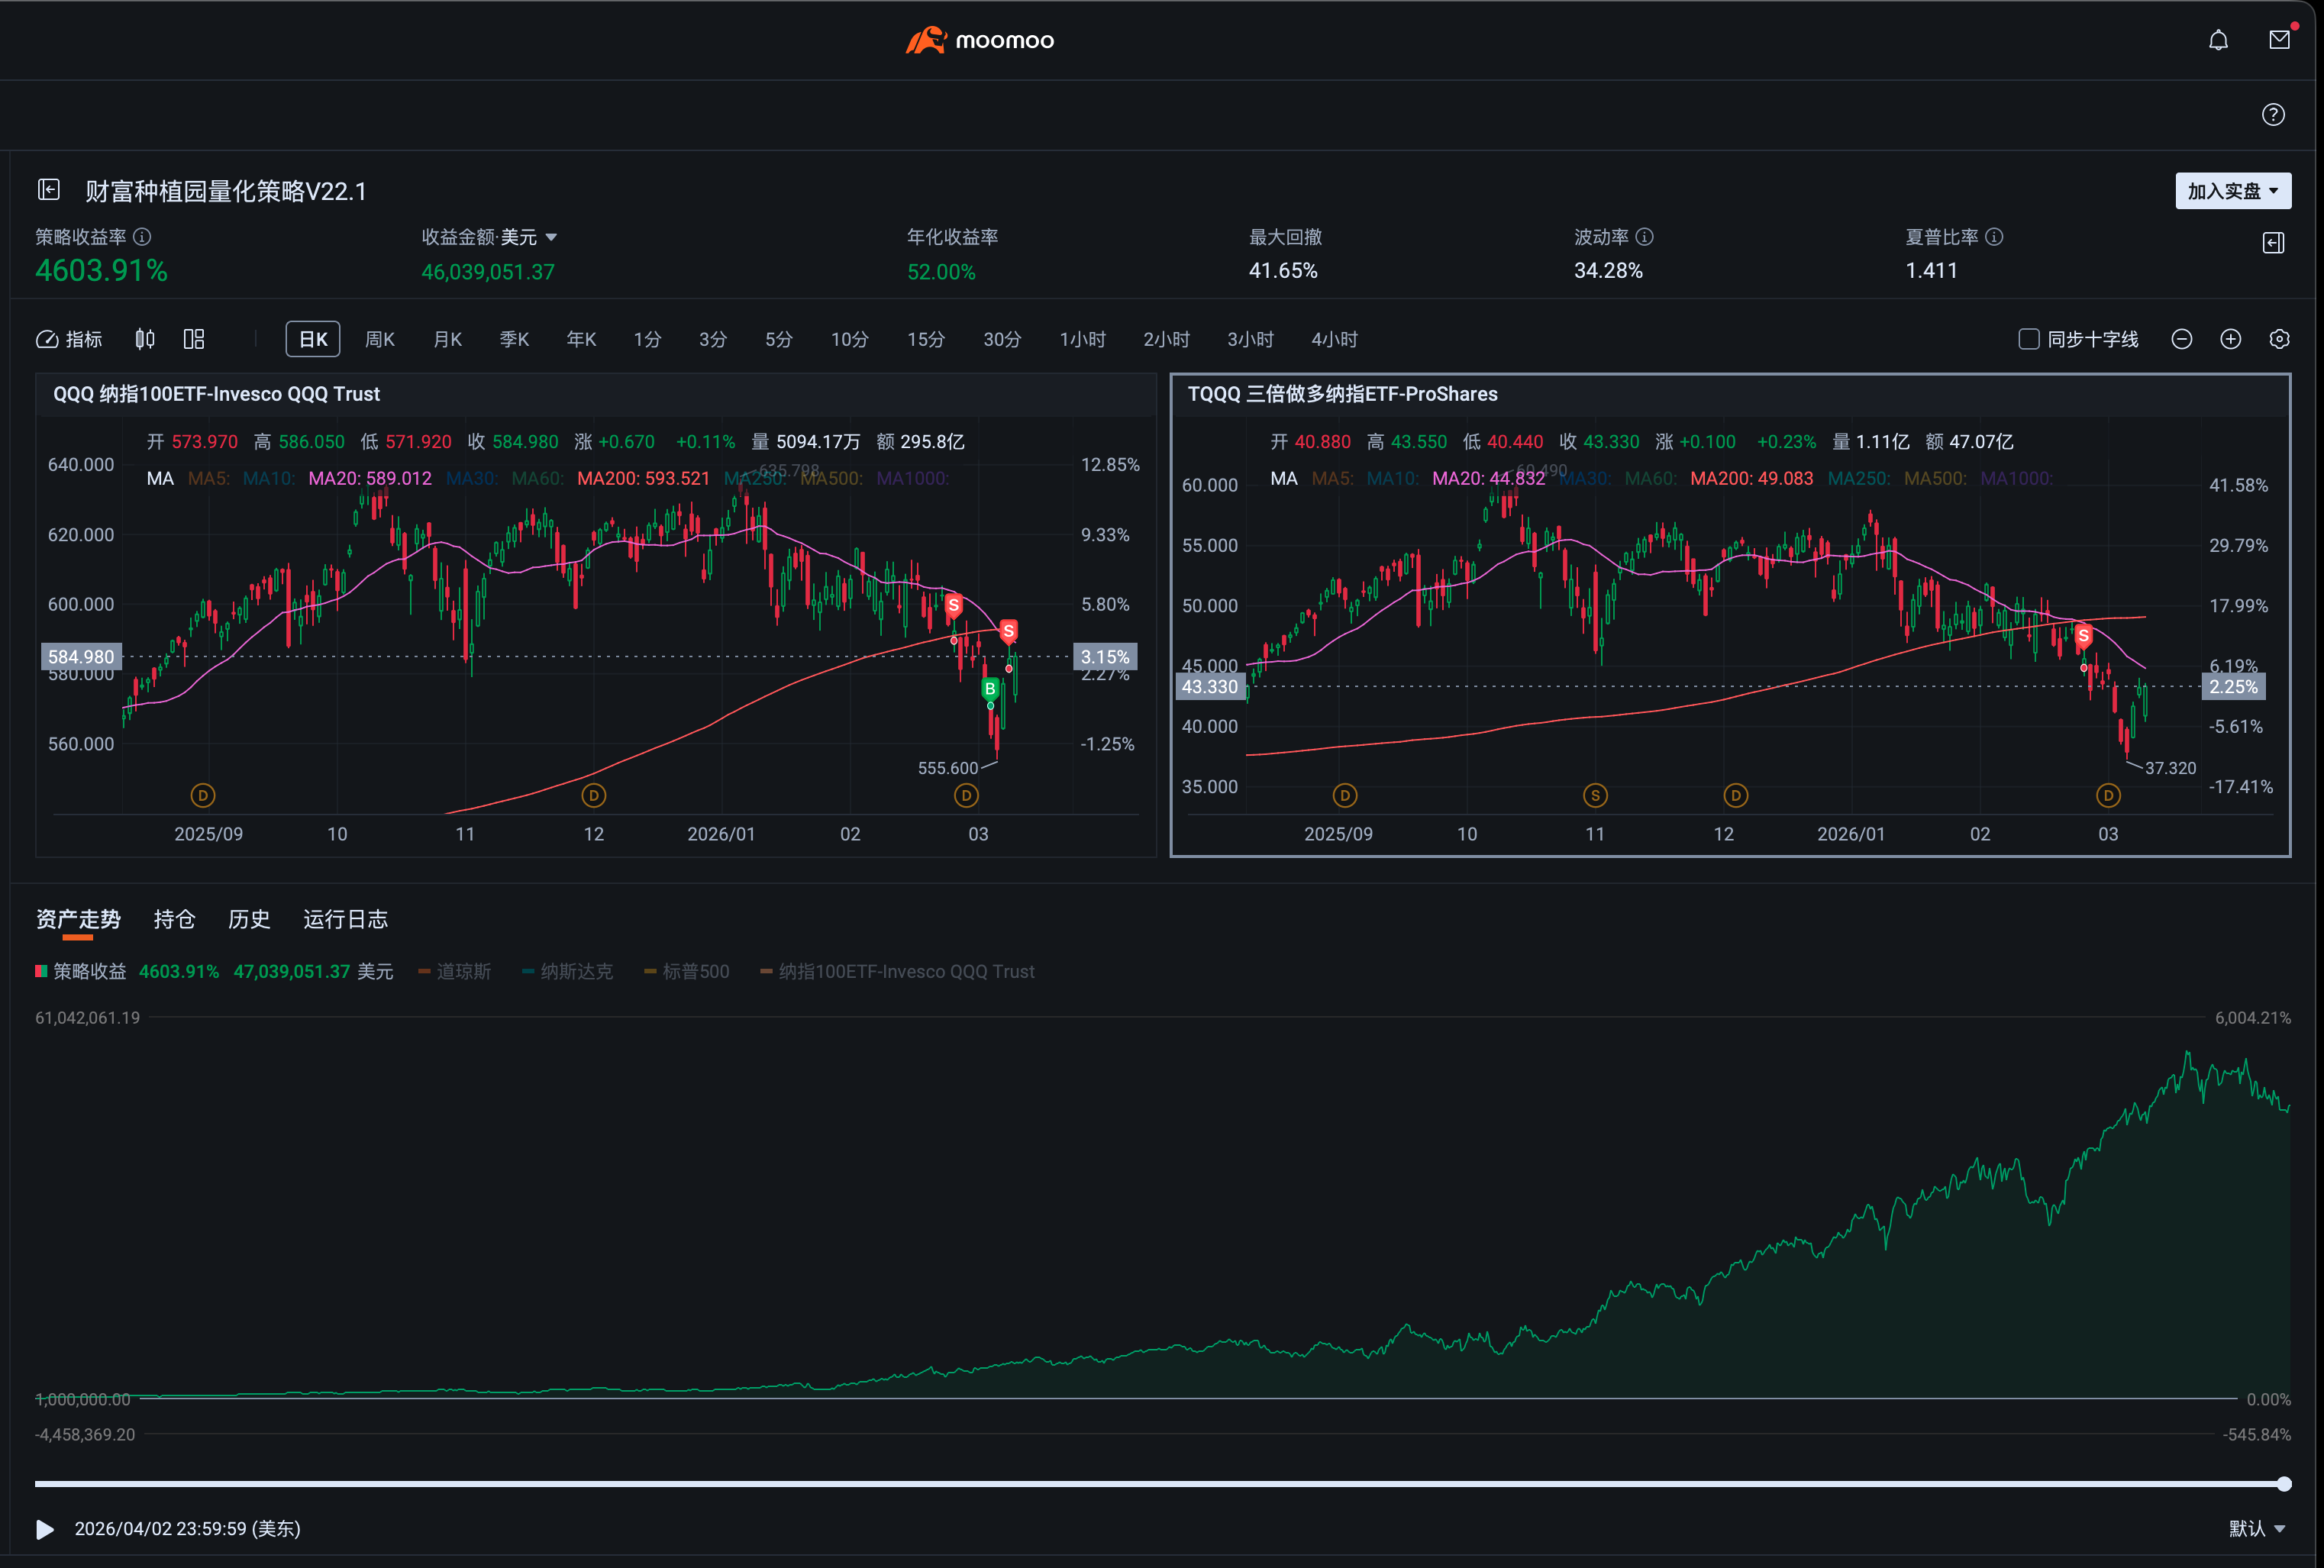Select the 日K timeframe
The image size is (2324, 1568).
pos(313,339)
